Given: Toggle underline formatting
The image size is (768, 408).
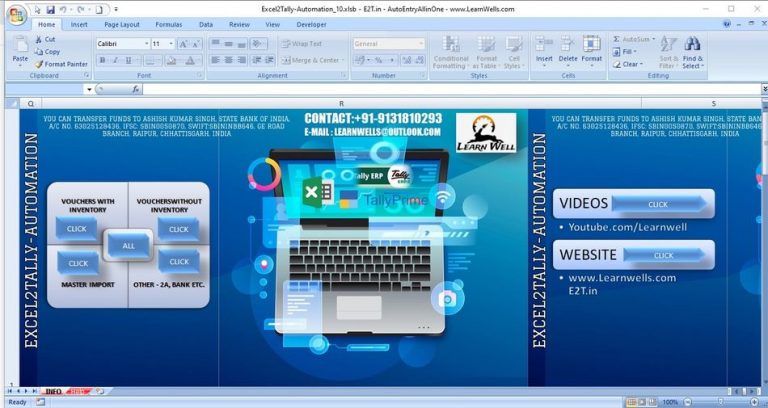Looking at the screenshot, I should pos(128,60).
